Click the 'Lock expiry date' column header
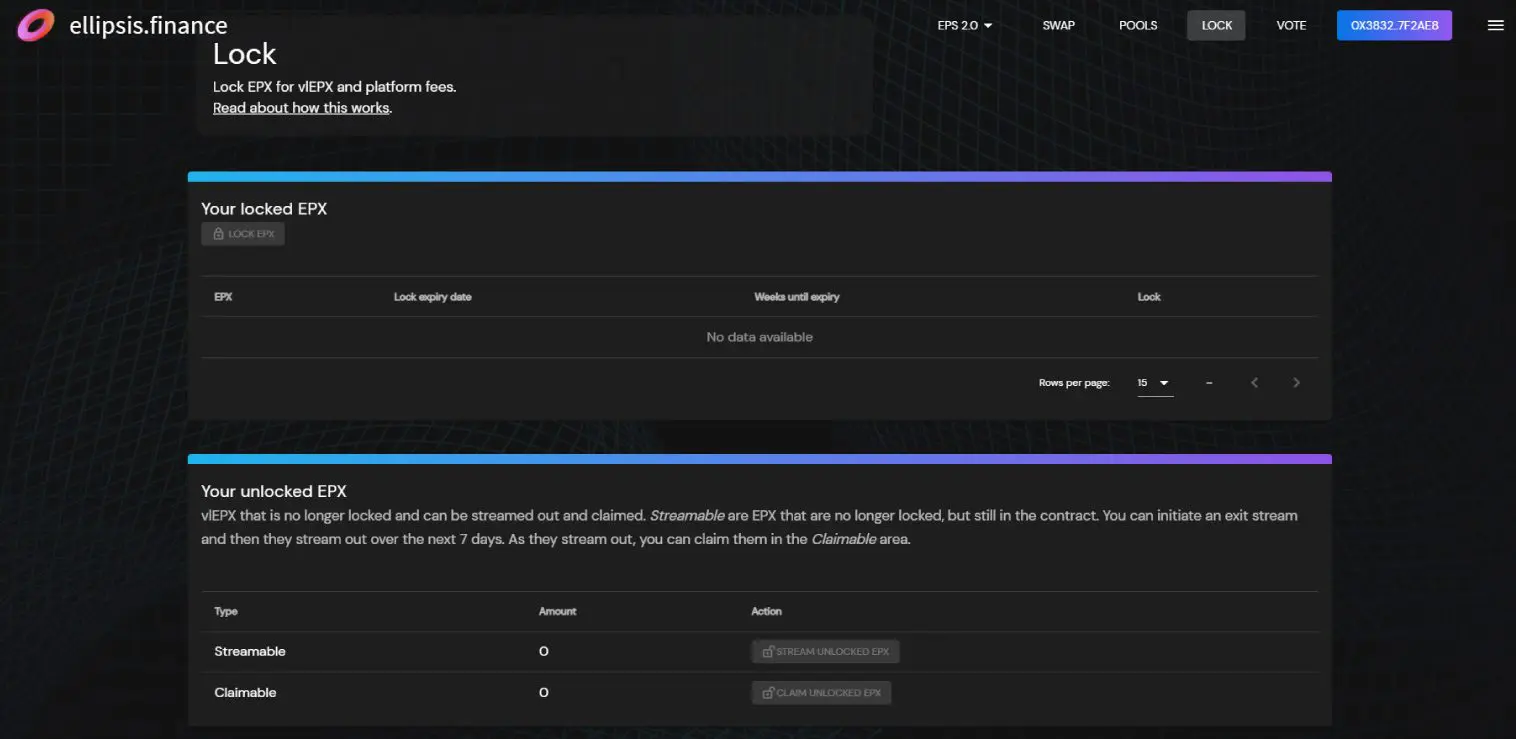 tap(432, 297)
